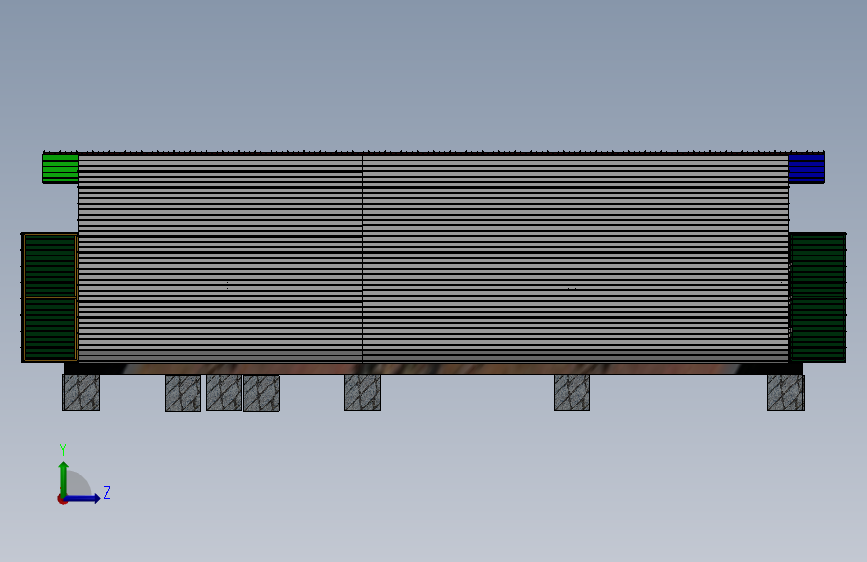This screenshot has width=867, height=562.
Task: Select the orange-framed dark green louver panel
Action: coord(50,298)
